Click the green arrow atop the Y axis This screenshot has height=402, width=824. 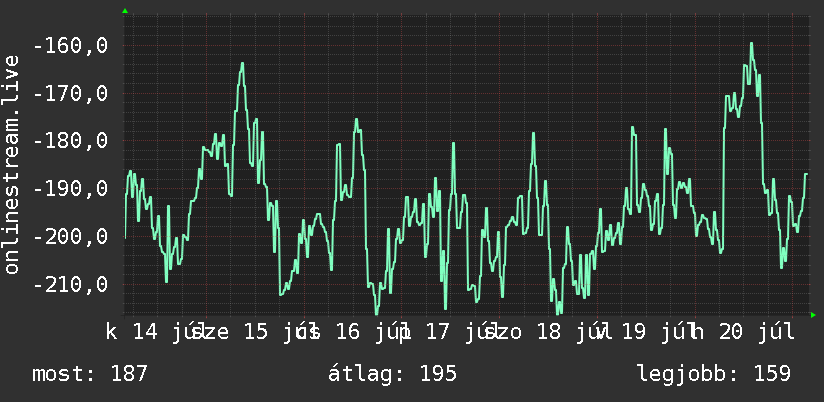click(125, 11)
